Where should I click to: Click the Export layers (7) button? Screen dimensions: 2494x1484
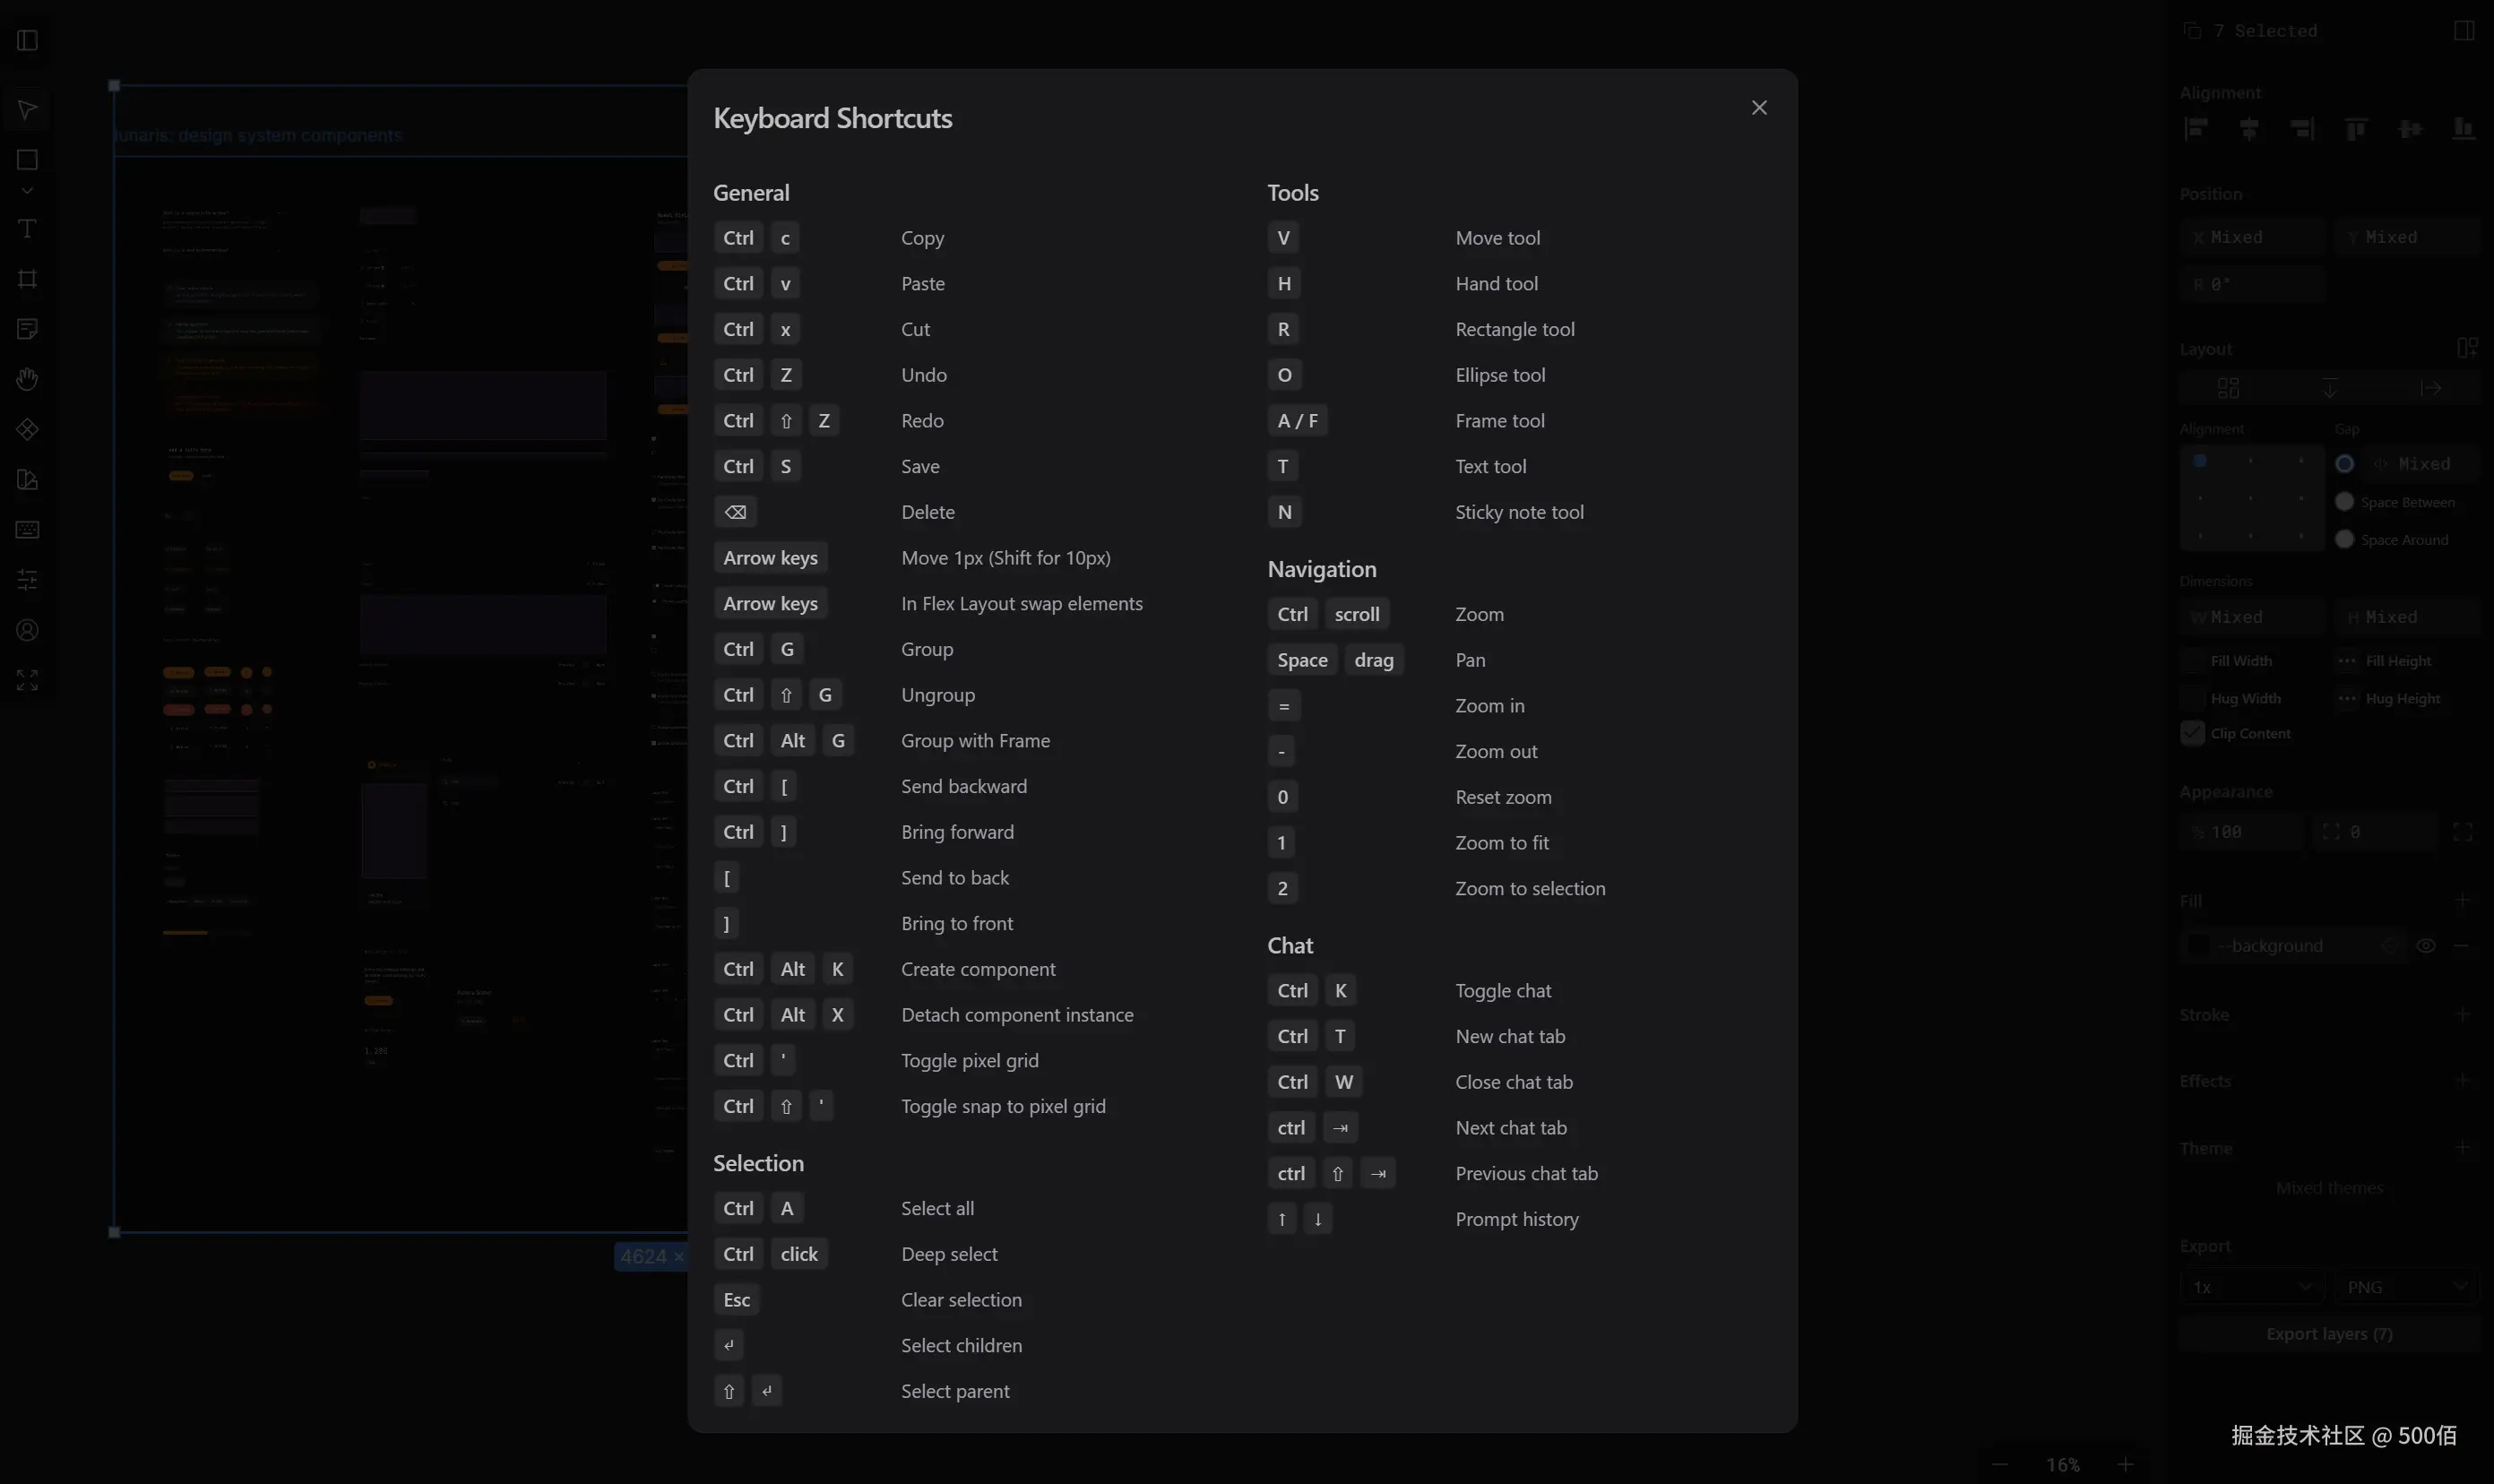point(2329,1334)
